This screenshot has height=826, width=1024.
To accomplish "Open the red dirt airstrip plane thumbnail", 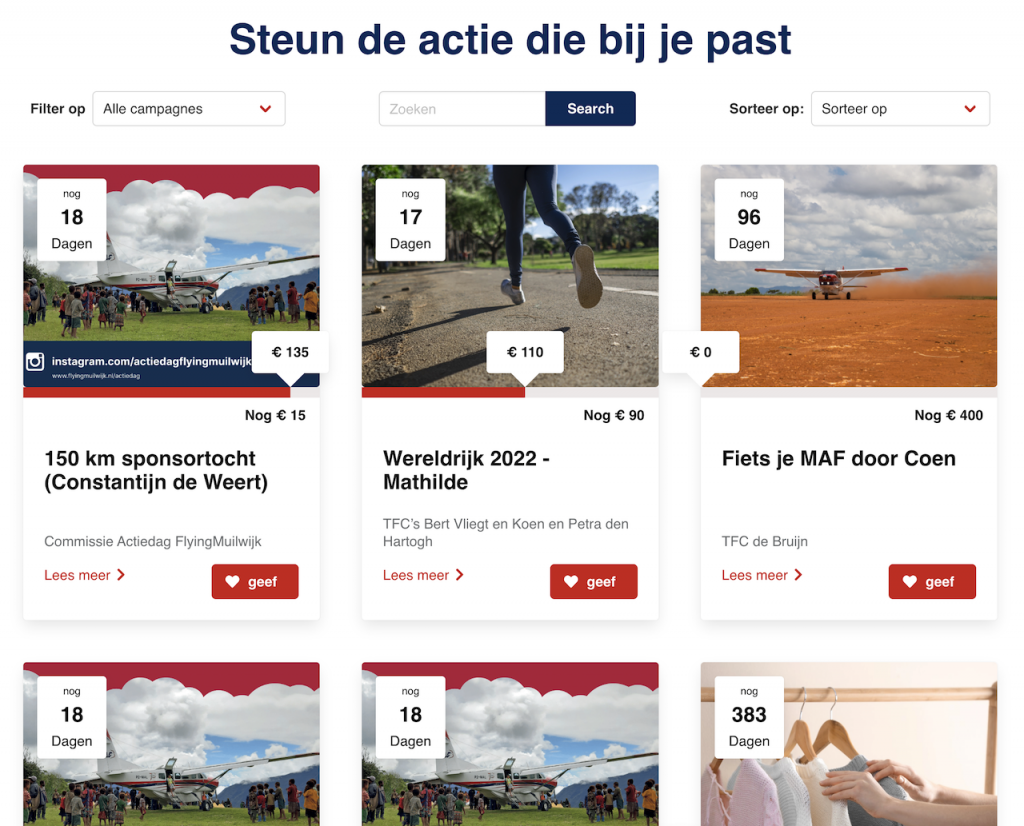I will [849, 276].
